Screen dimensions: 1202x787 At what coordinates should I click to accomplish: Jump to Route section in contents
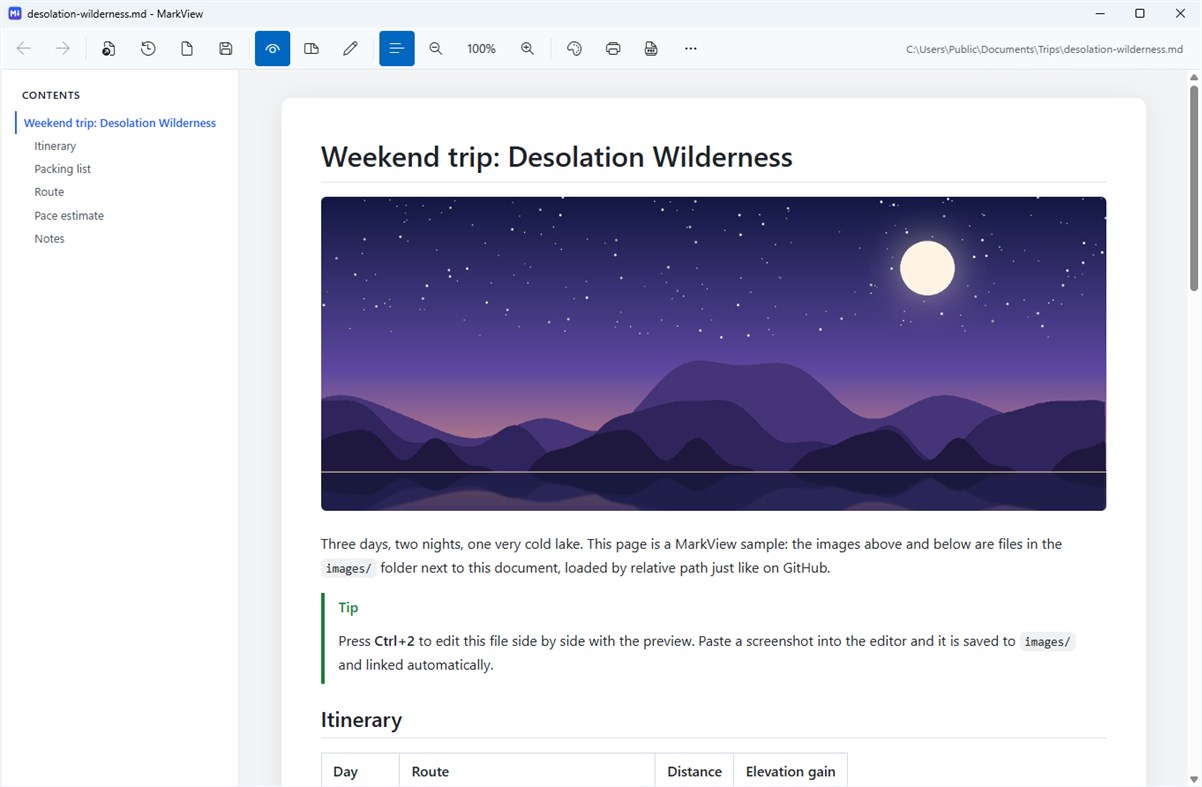pyautogui.click(x=49, y=192)
